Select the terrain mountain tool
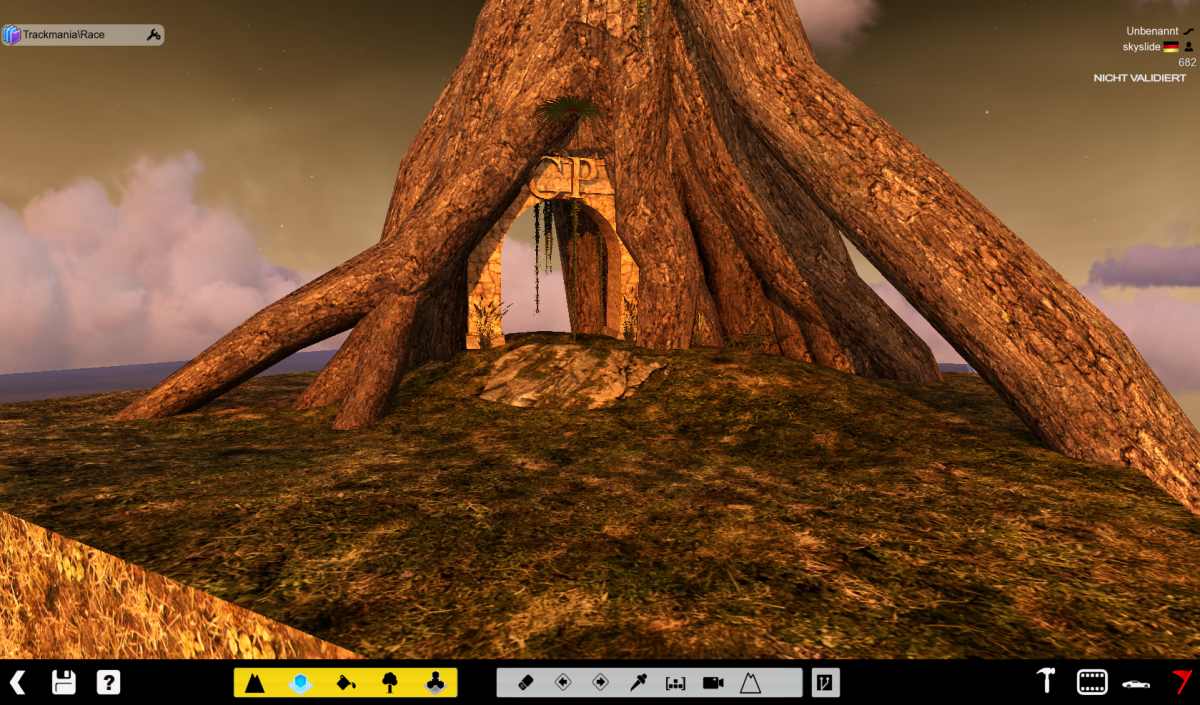Image resolution: width=1200 pixels, height=705 pixels. click(255, 683)
